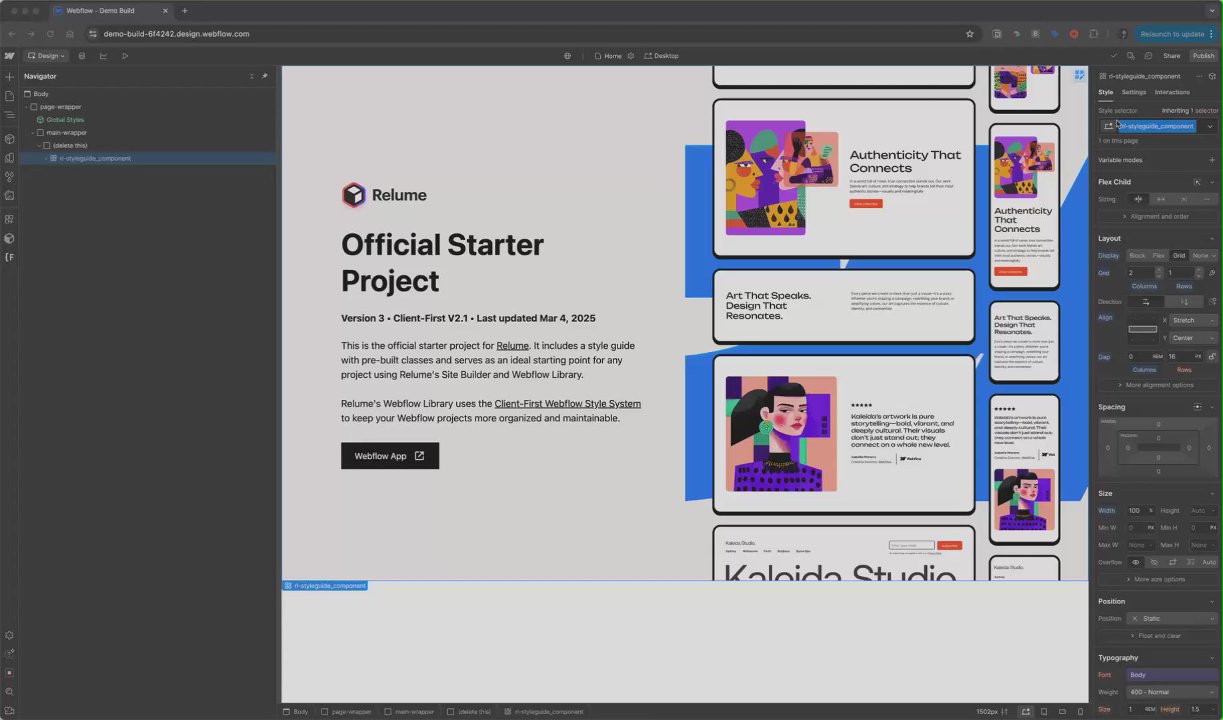Open the X align Stretch dropdown

tap(1193, 320)
